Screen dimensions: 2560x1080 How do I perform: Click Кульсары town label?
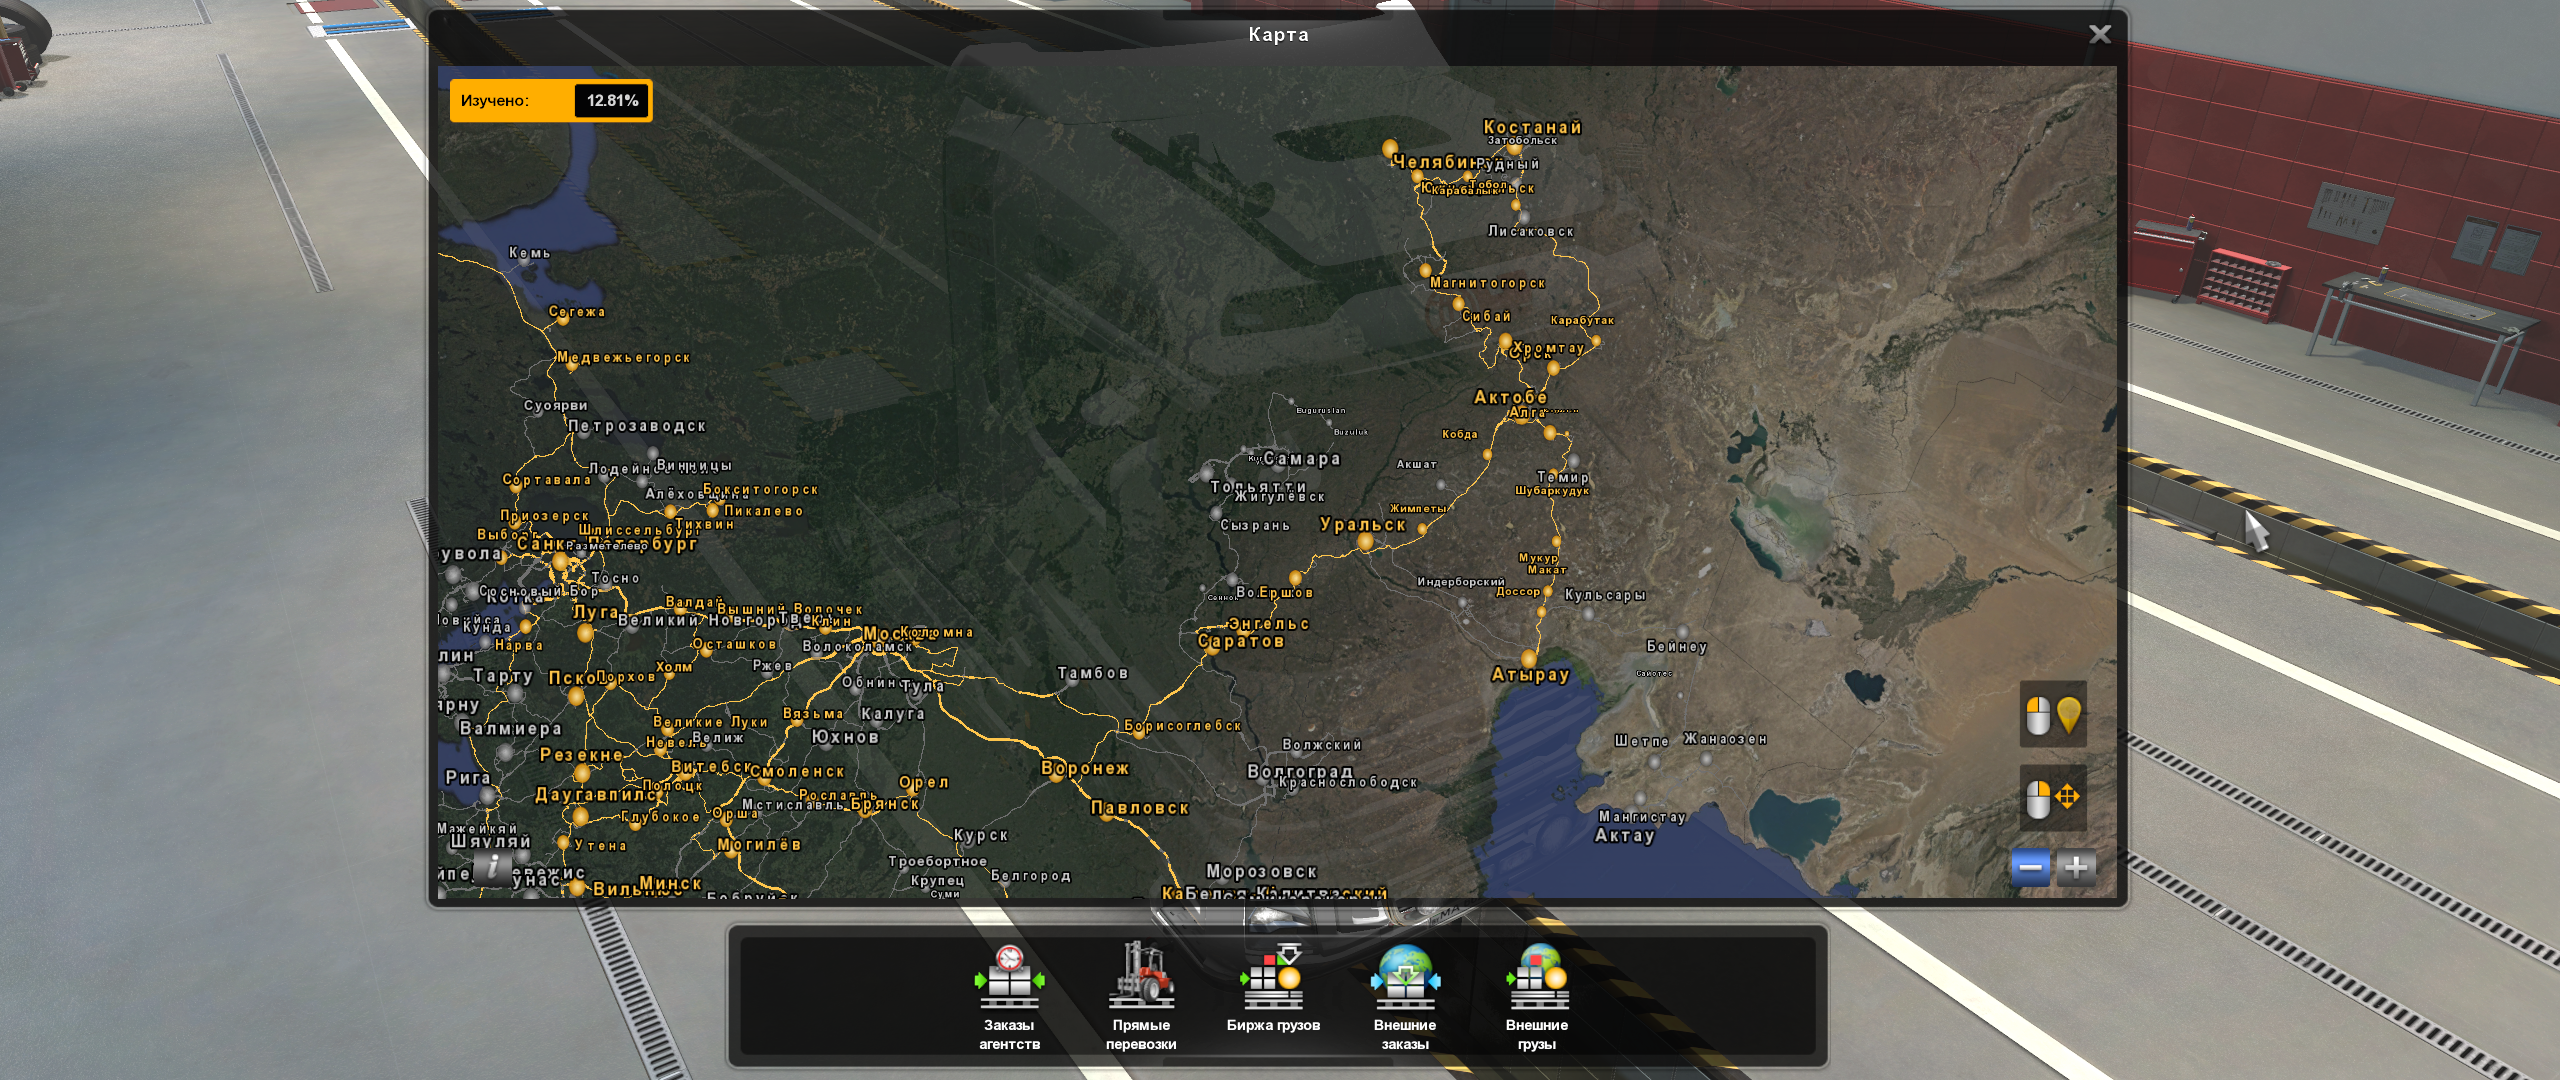pos(1604,595)
